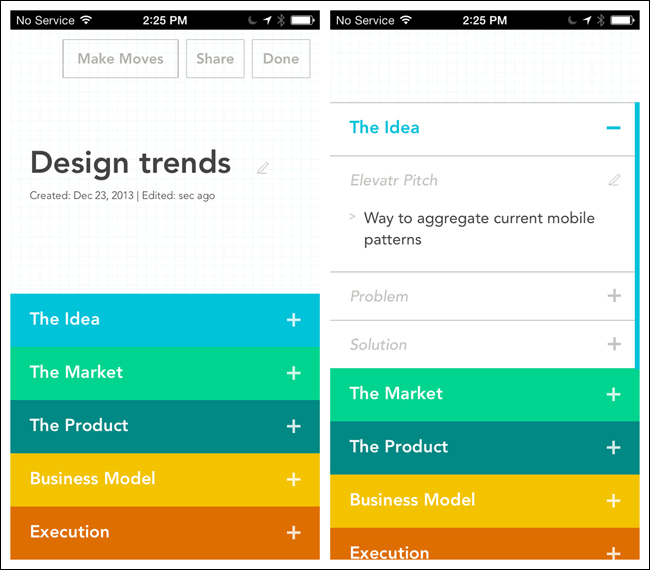This screenshot has width=650, height=570.
Task: Collapse The Idea using the minus icon
Action: pyautogui.click(x=614, y=128)
